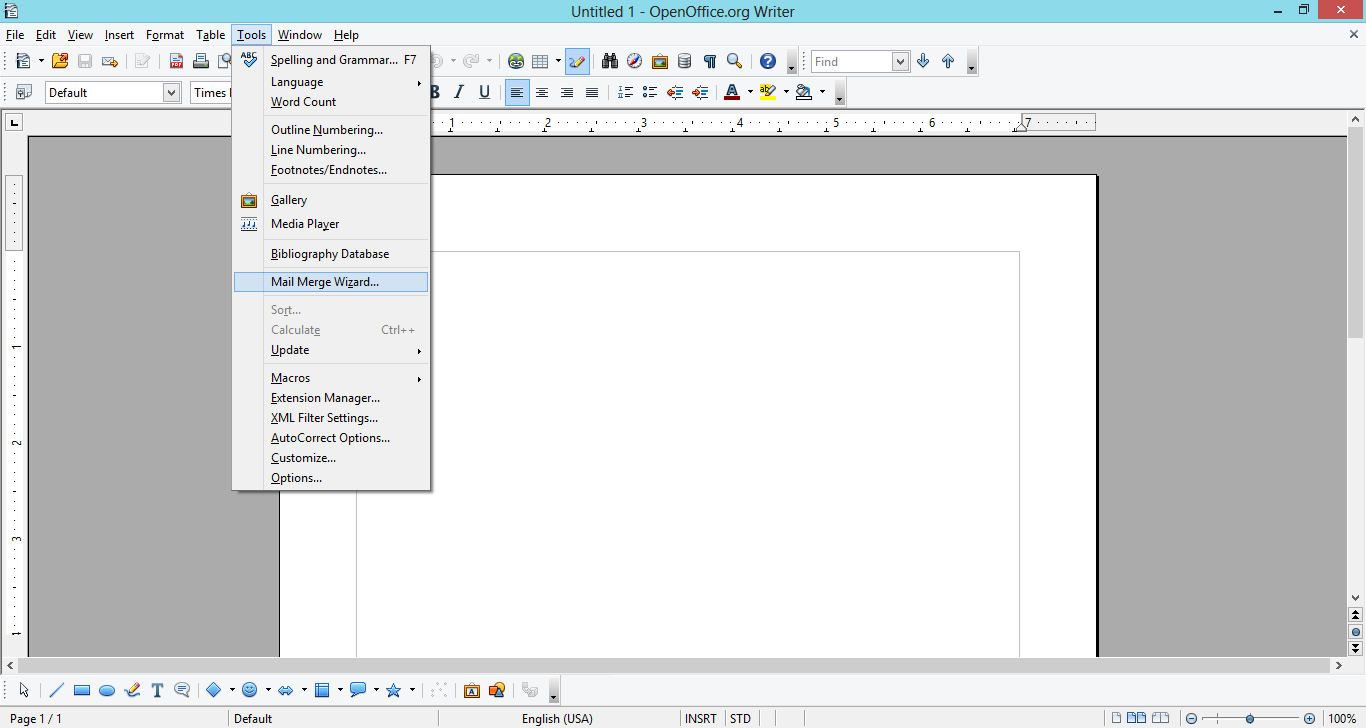The image size is (1366, 728).
Task: Expand the Basic Shapes dropdown arrow
Action: click(232, 690)
